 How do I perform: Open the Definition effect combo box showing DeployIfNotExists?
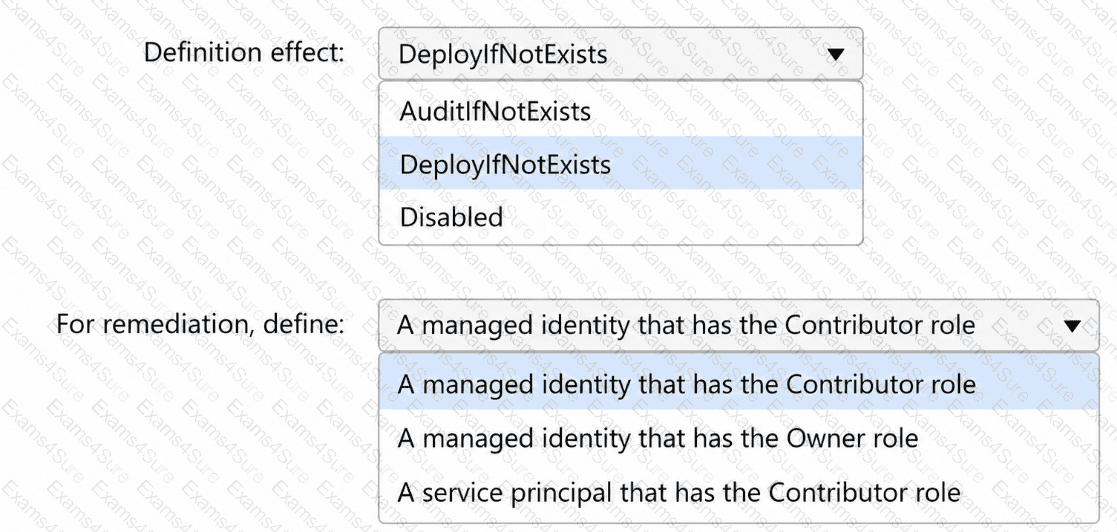coord(620,53)
